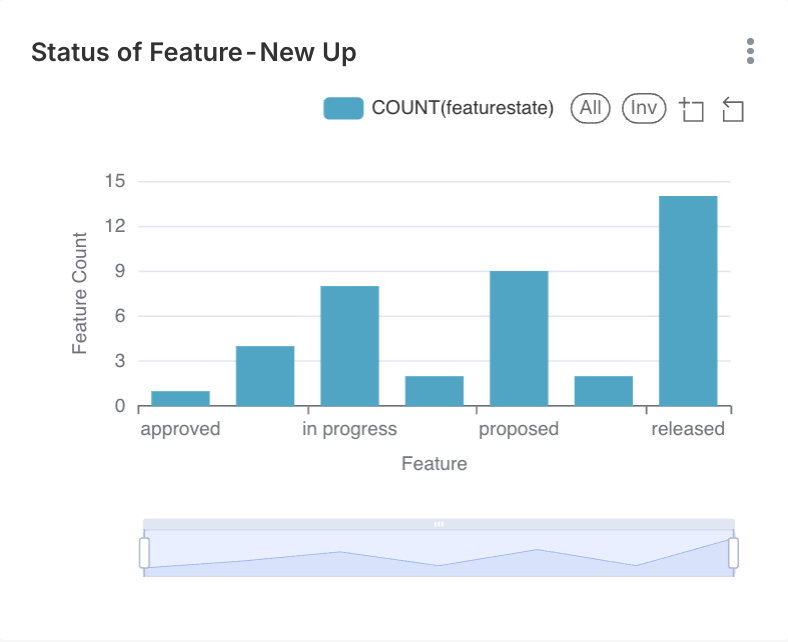The image size is (788, 642).
Task: Click the in progress bar
Action: (x=349, y=345)
